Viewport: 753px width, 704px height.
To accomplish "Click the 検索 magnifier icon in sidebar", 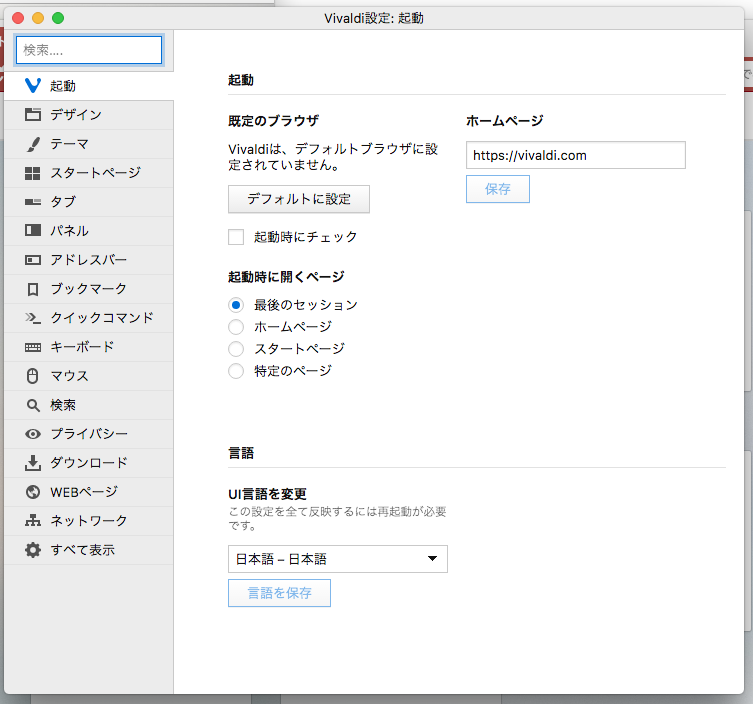I will tap(33, 405).
